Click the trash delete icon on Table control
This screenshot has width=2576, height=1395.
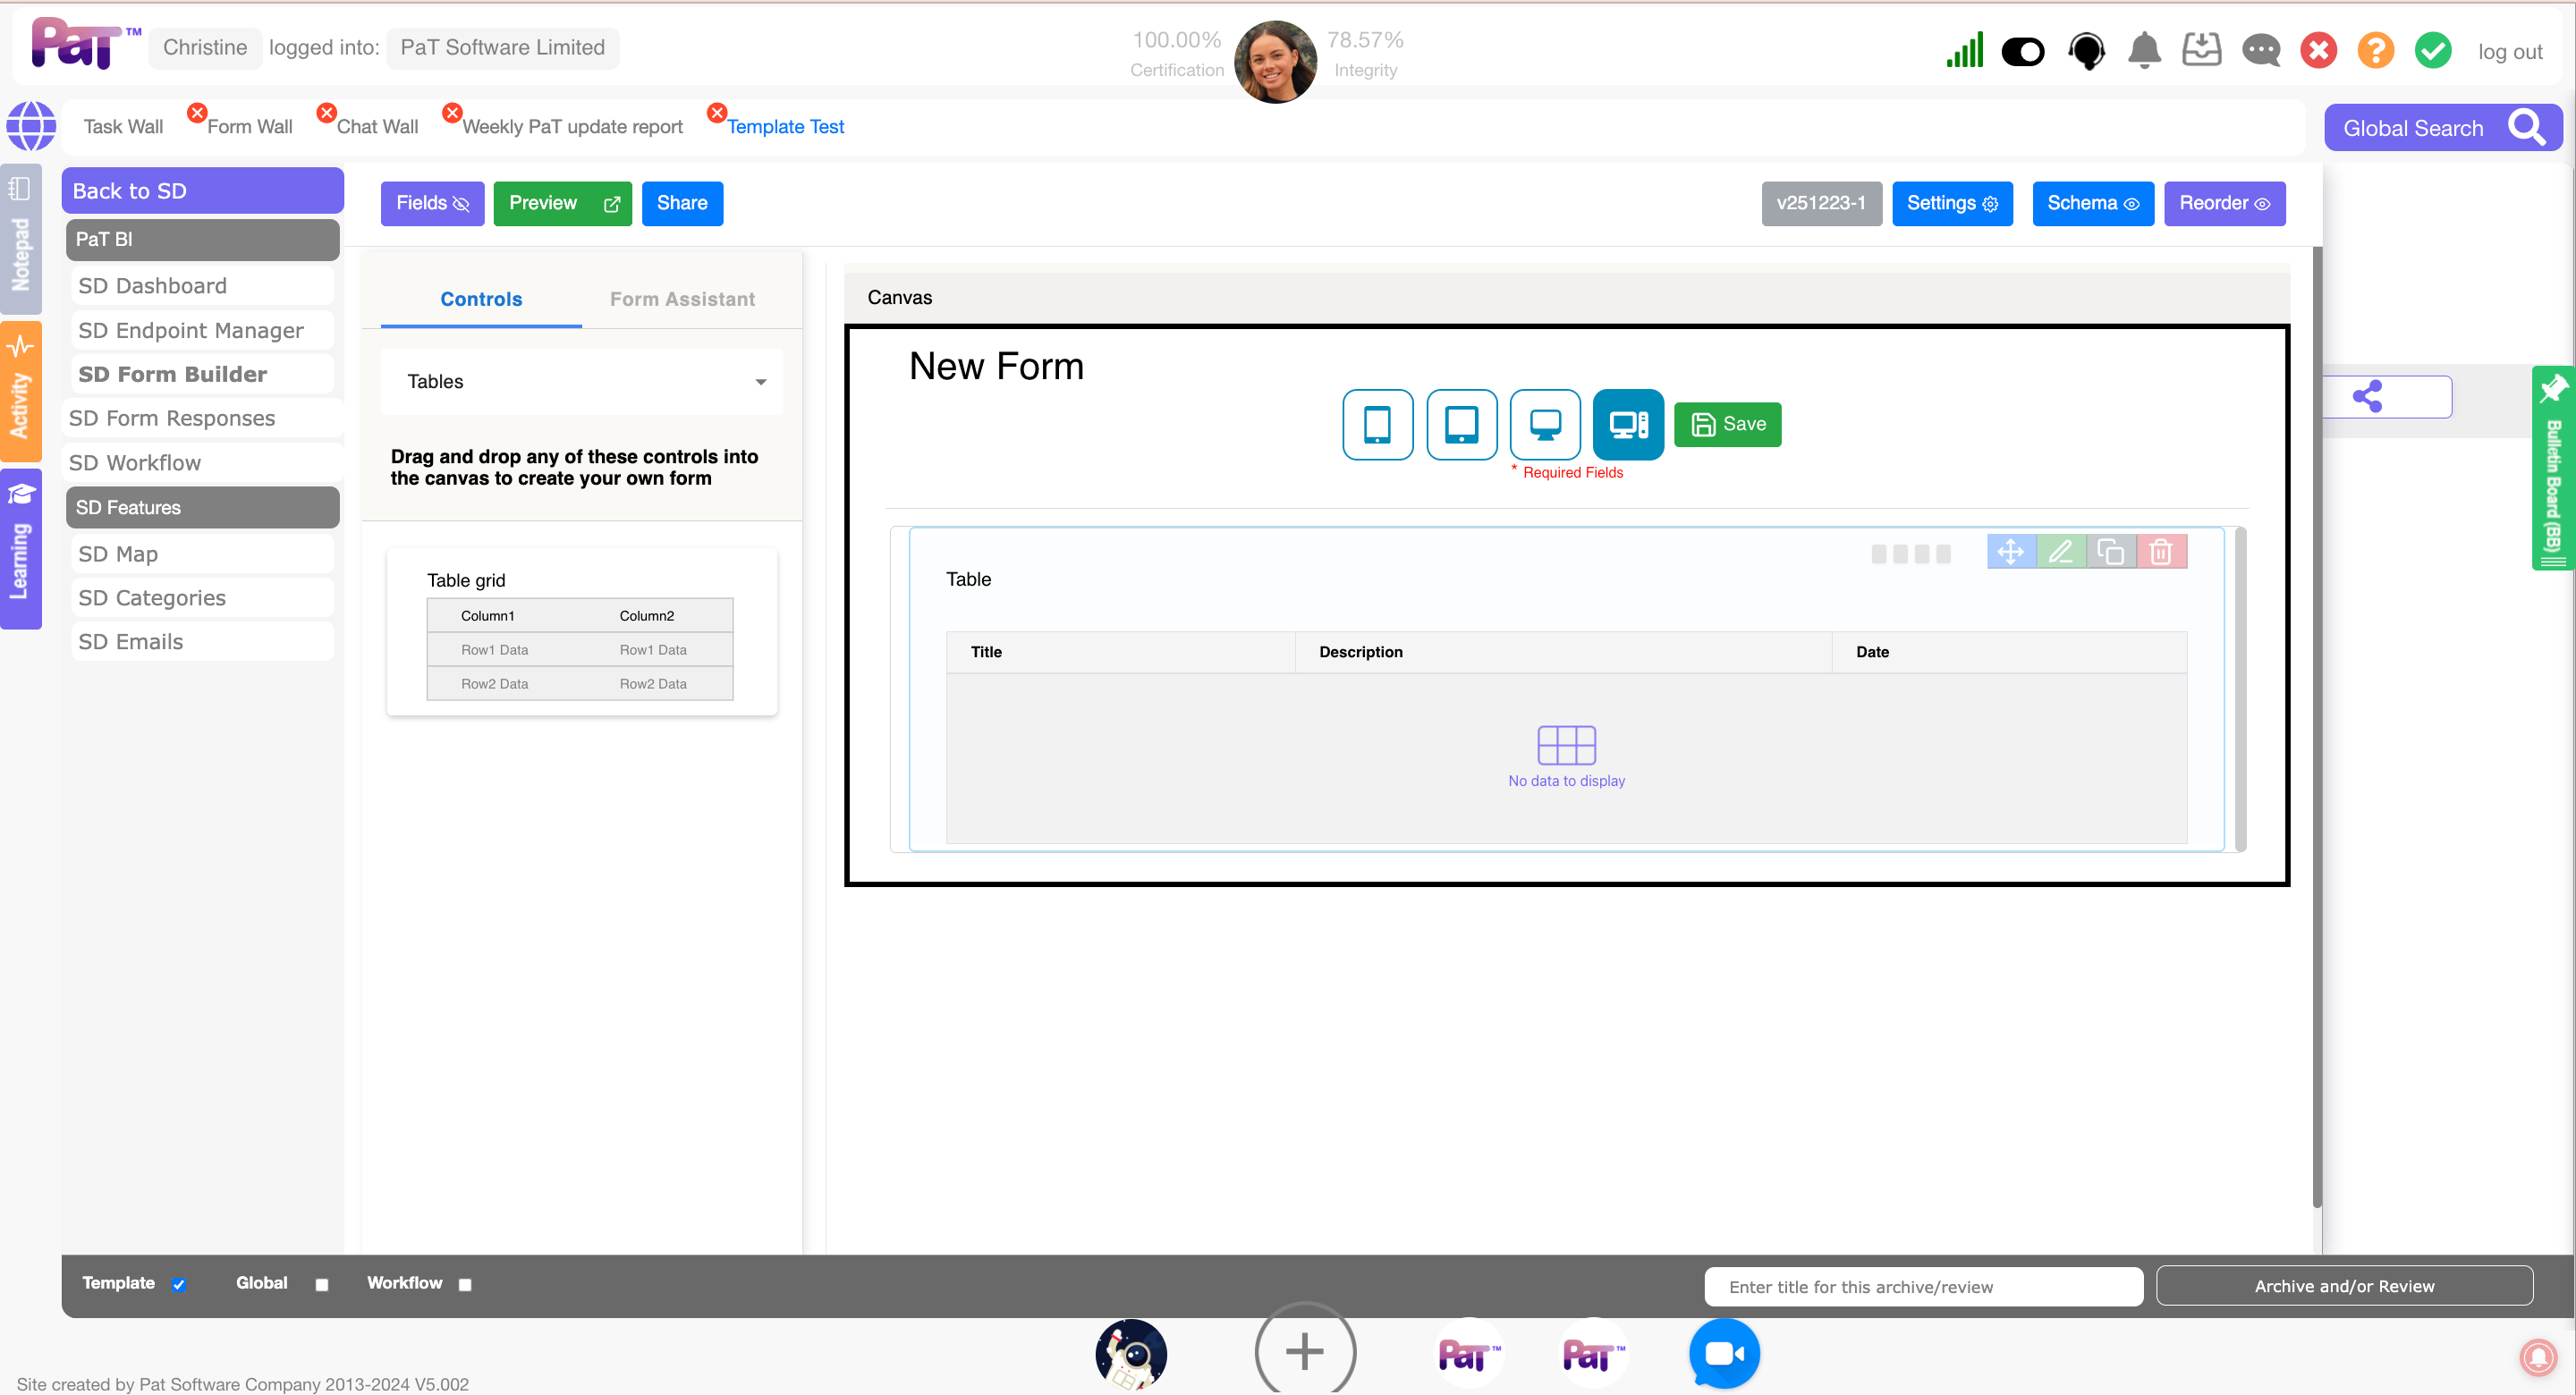point(2160,552)
